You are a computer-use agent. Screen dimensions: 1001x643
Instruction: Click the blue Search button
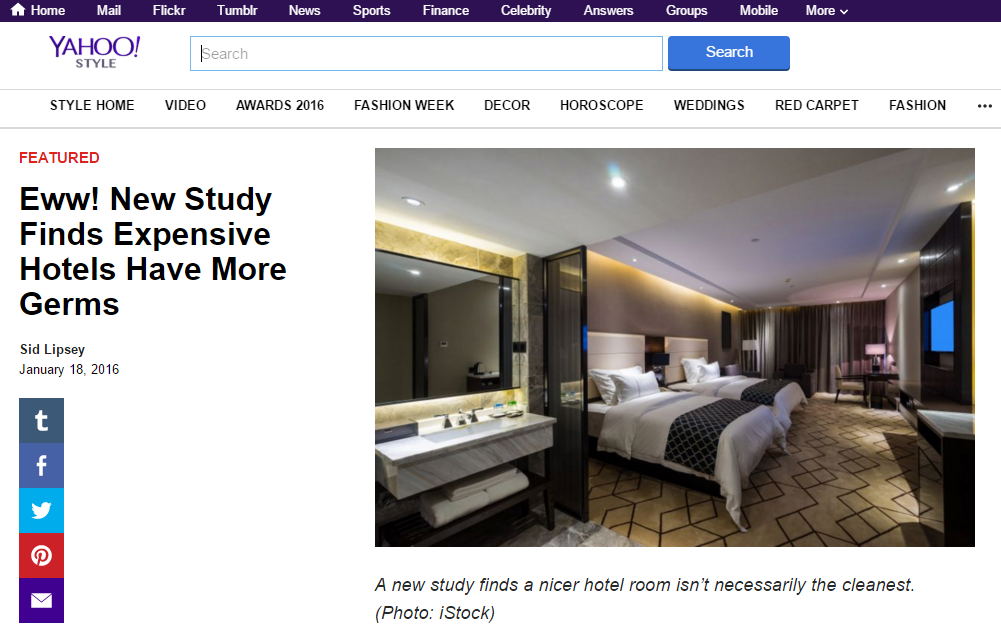728,53
